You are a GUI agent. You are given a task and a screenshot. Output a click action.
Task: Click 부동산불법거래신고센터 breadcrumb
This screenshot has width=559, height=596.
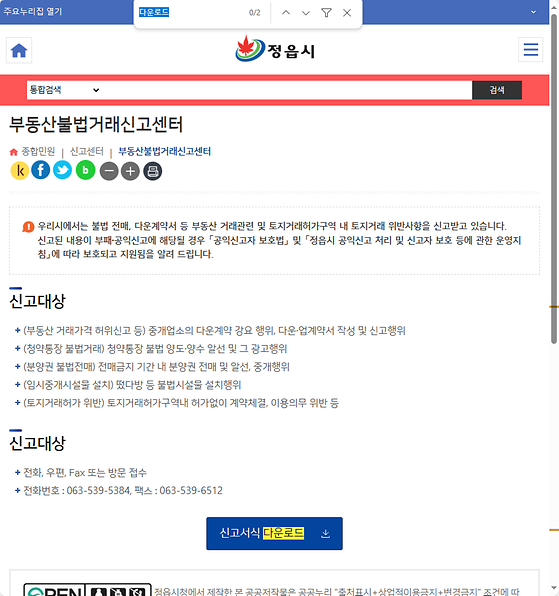pyautogui.click(x=165, y=152)
